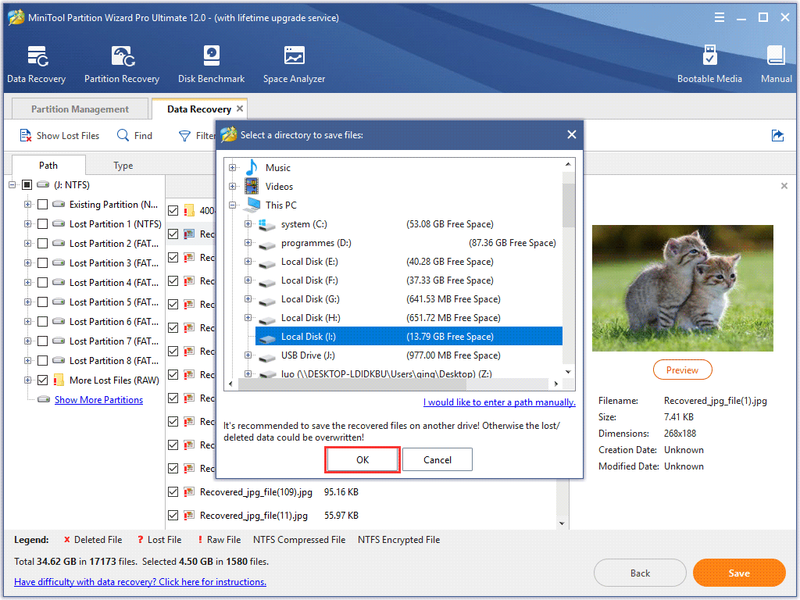Open the Data Recovery tool icon
This screenshot has width=800, height=600.
37,57
